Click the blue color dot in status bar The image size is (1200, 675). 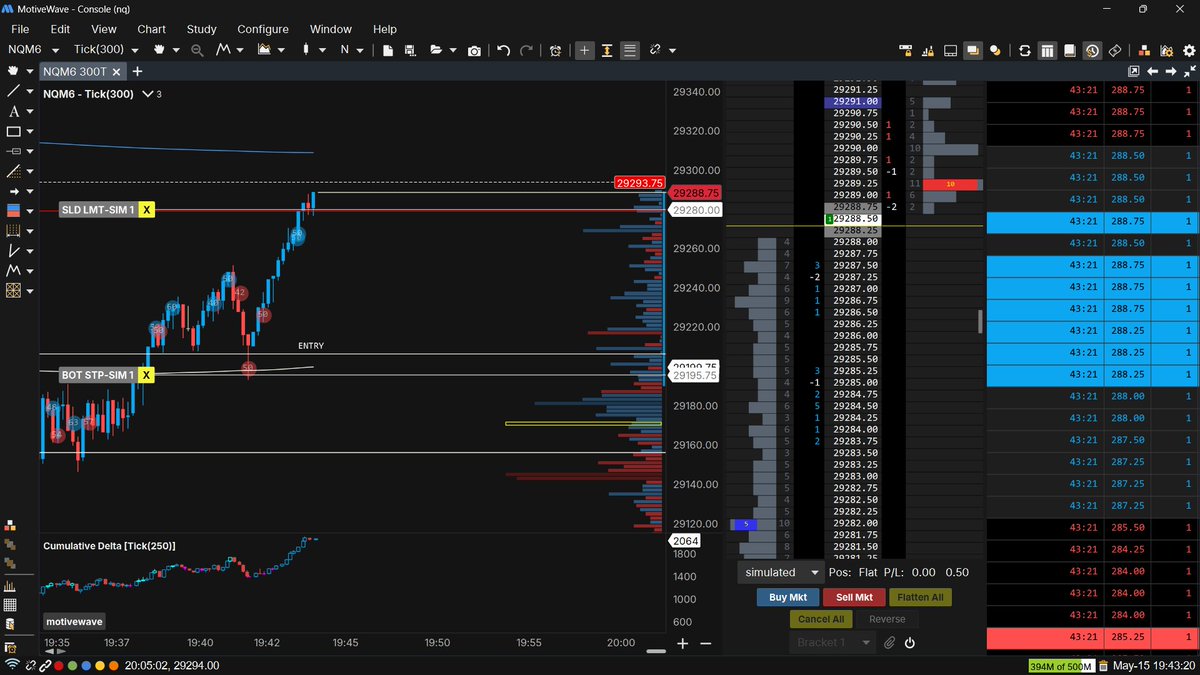coord(87,665)
